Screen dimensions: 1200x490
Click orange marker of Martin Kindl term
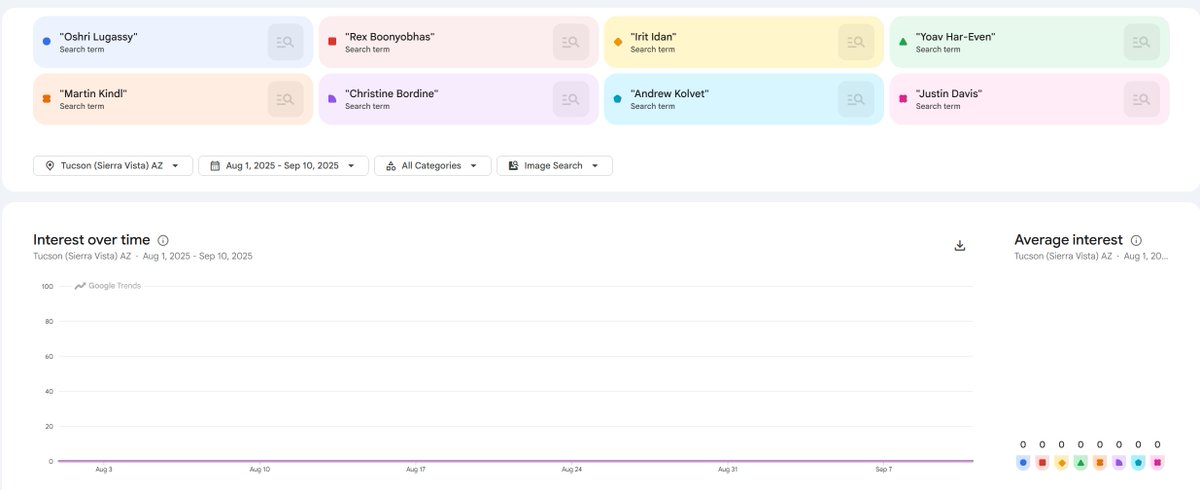(47, 99)
